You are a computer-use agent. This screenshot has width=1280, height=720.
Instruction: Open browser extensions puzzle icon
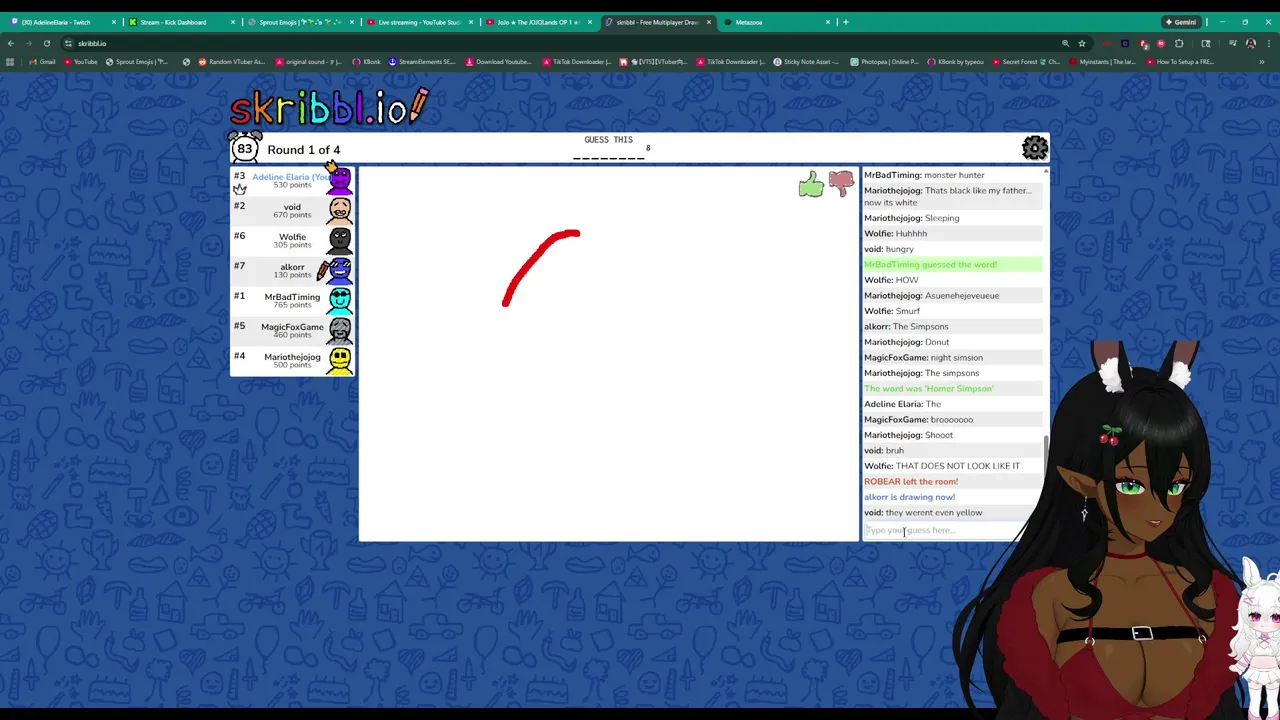tap(1179, 43)
